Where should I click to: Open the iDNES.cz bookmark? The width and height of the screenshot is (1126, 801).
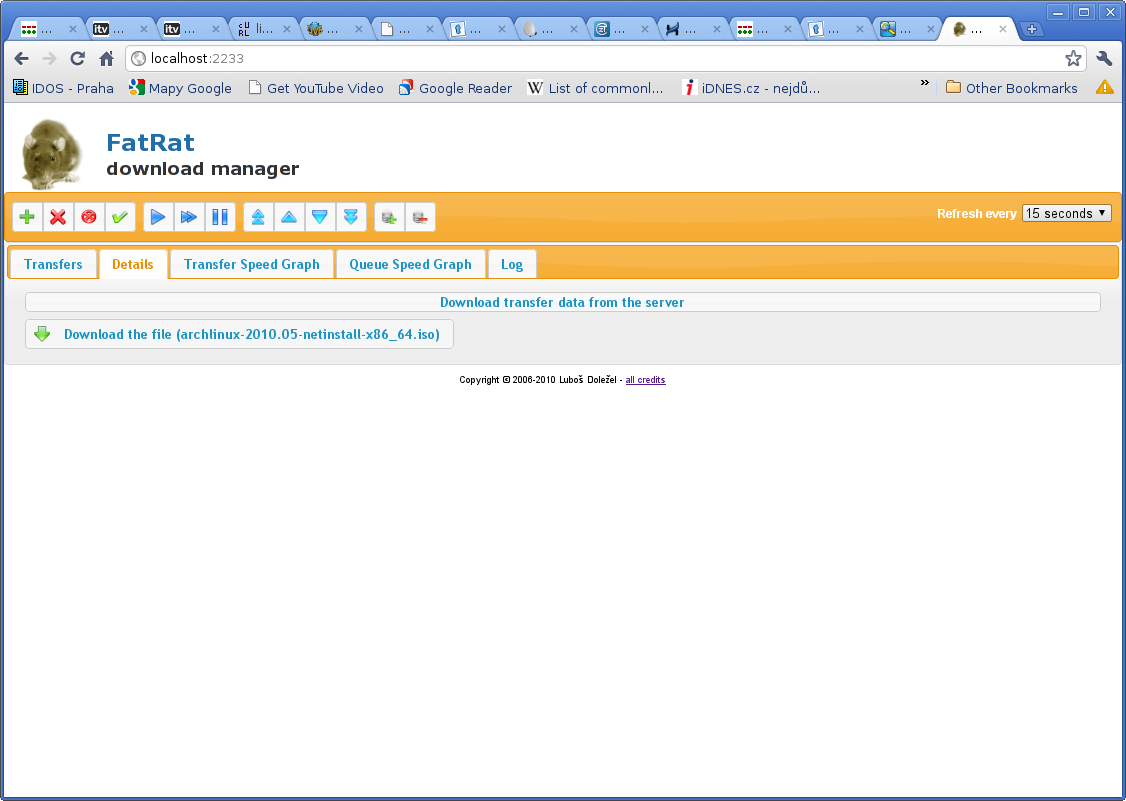click(x=750, y=88)
